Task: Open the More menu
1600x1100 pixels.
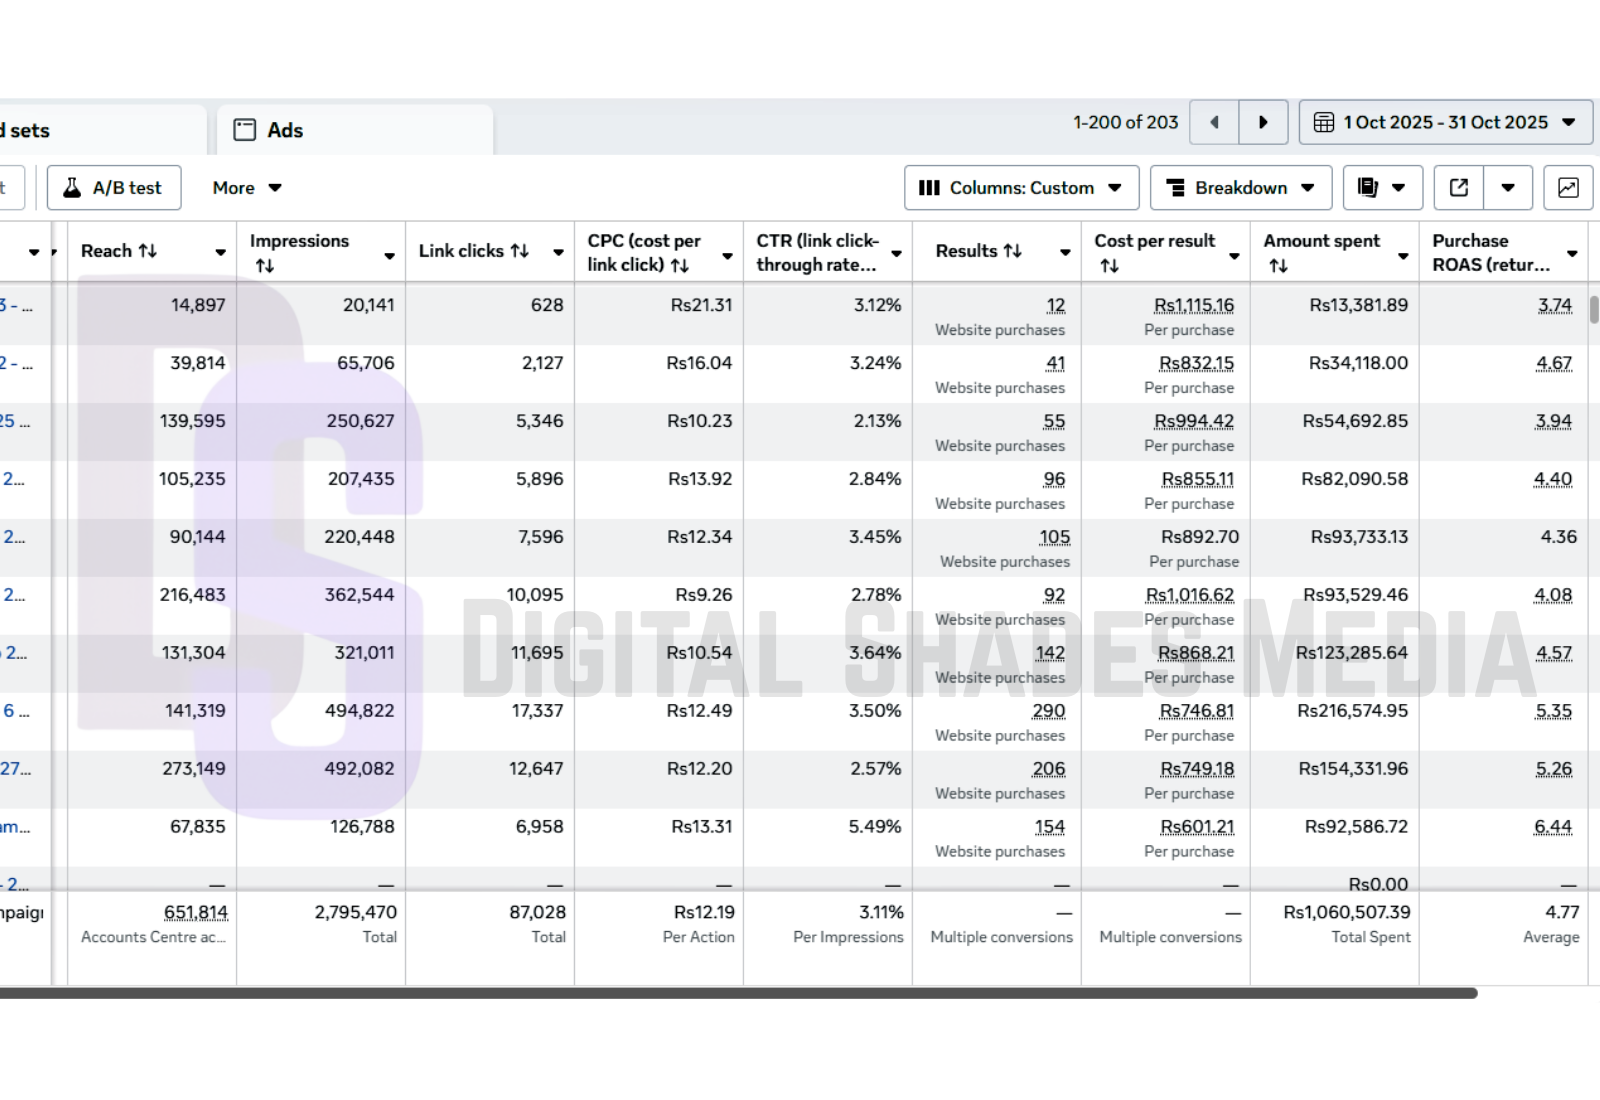Action: pos(246,188)
